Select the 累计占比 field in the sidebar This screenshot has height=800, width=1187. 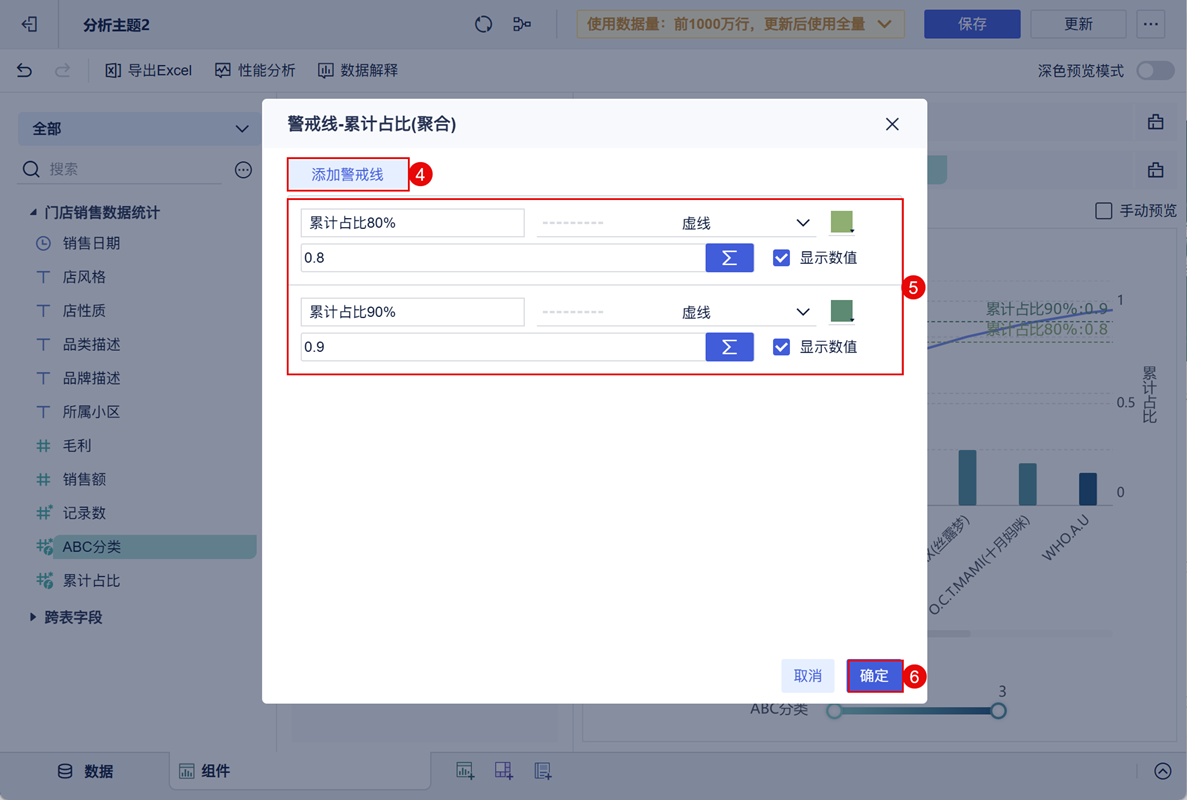[x=89, y=581]
